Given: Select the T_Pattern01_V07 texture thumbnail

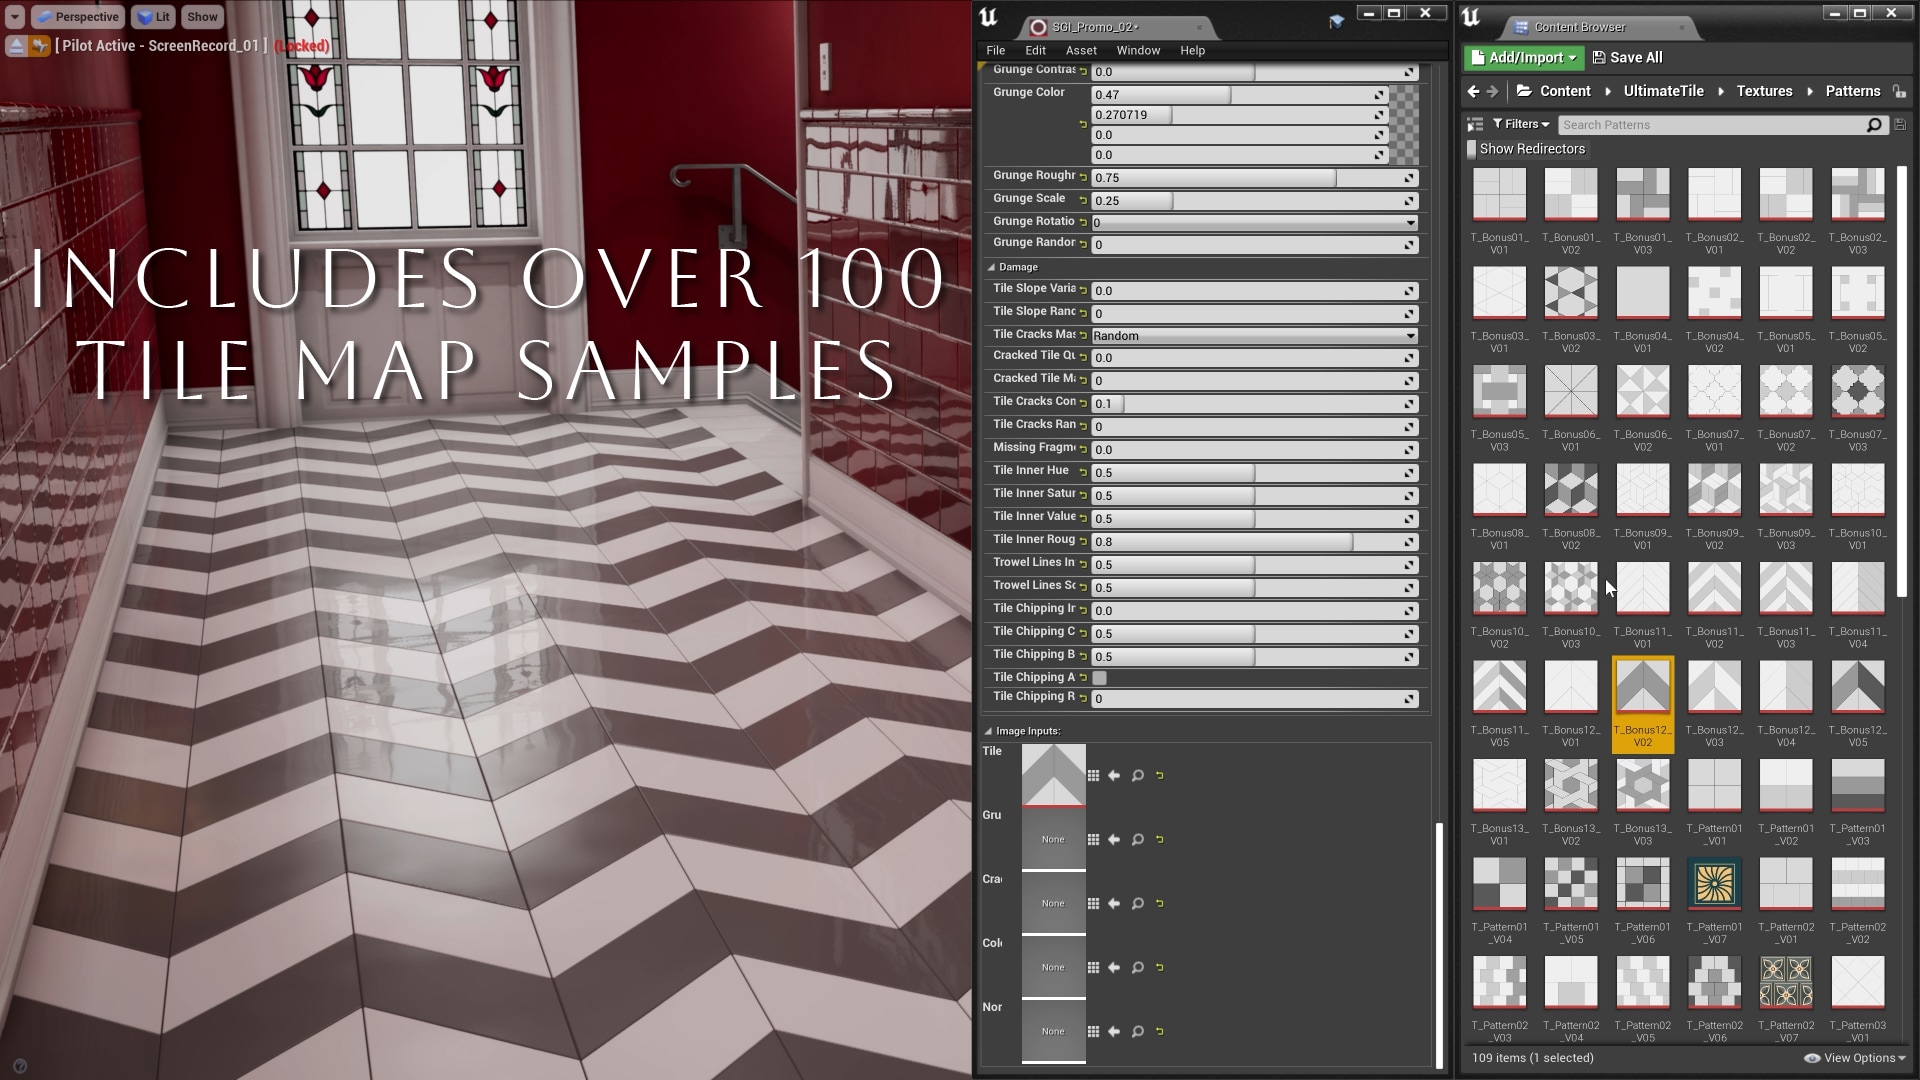Looking at the screenshot, I should pos(1714,884).
